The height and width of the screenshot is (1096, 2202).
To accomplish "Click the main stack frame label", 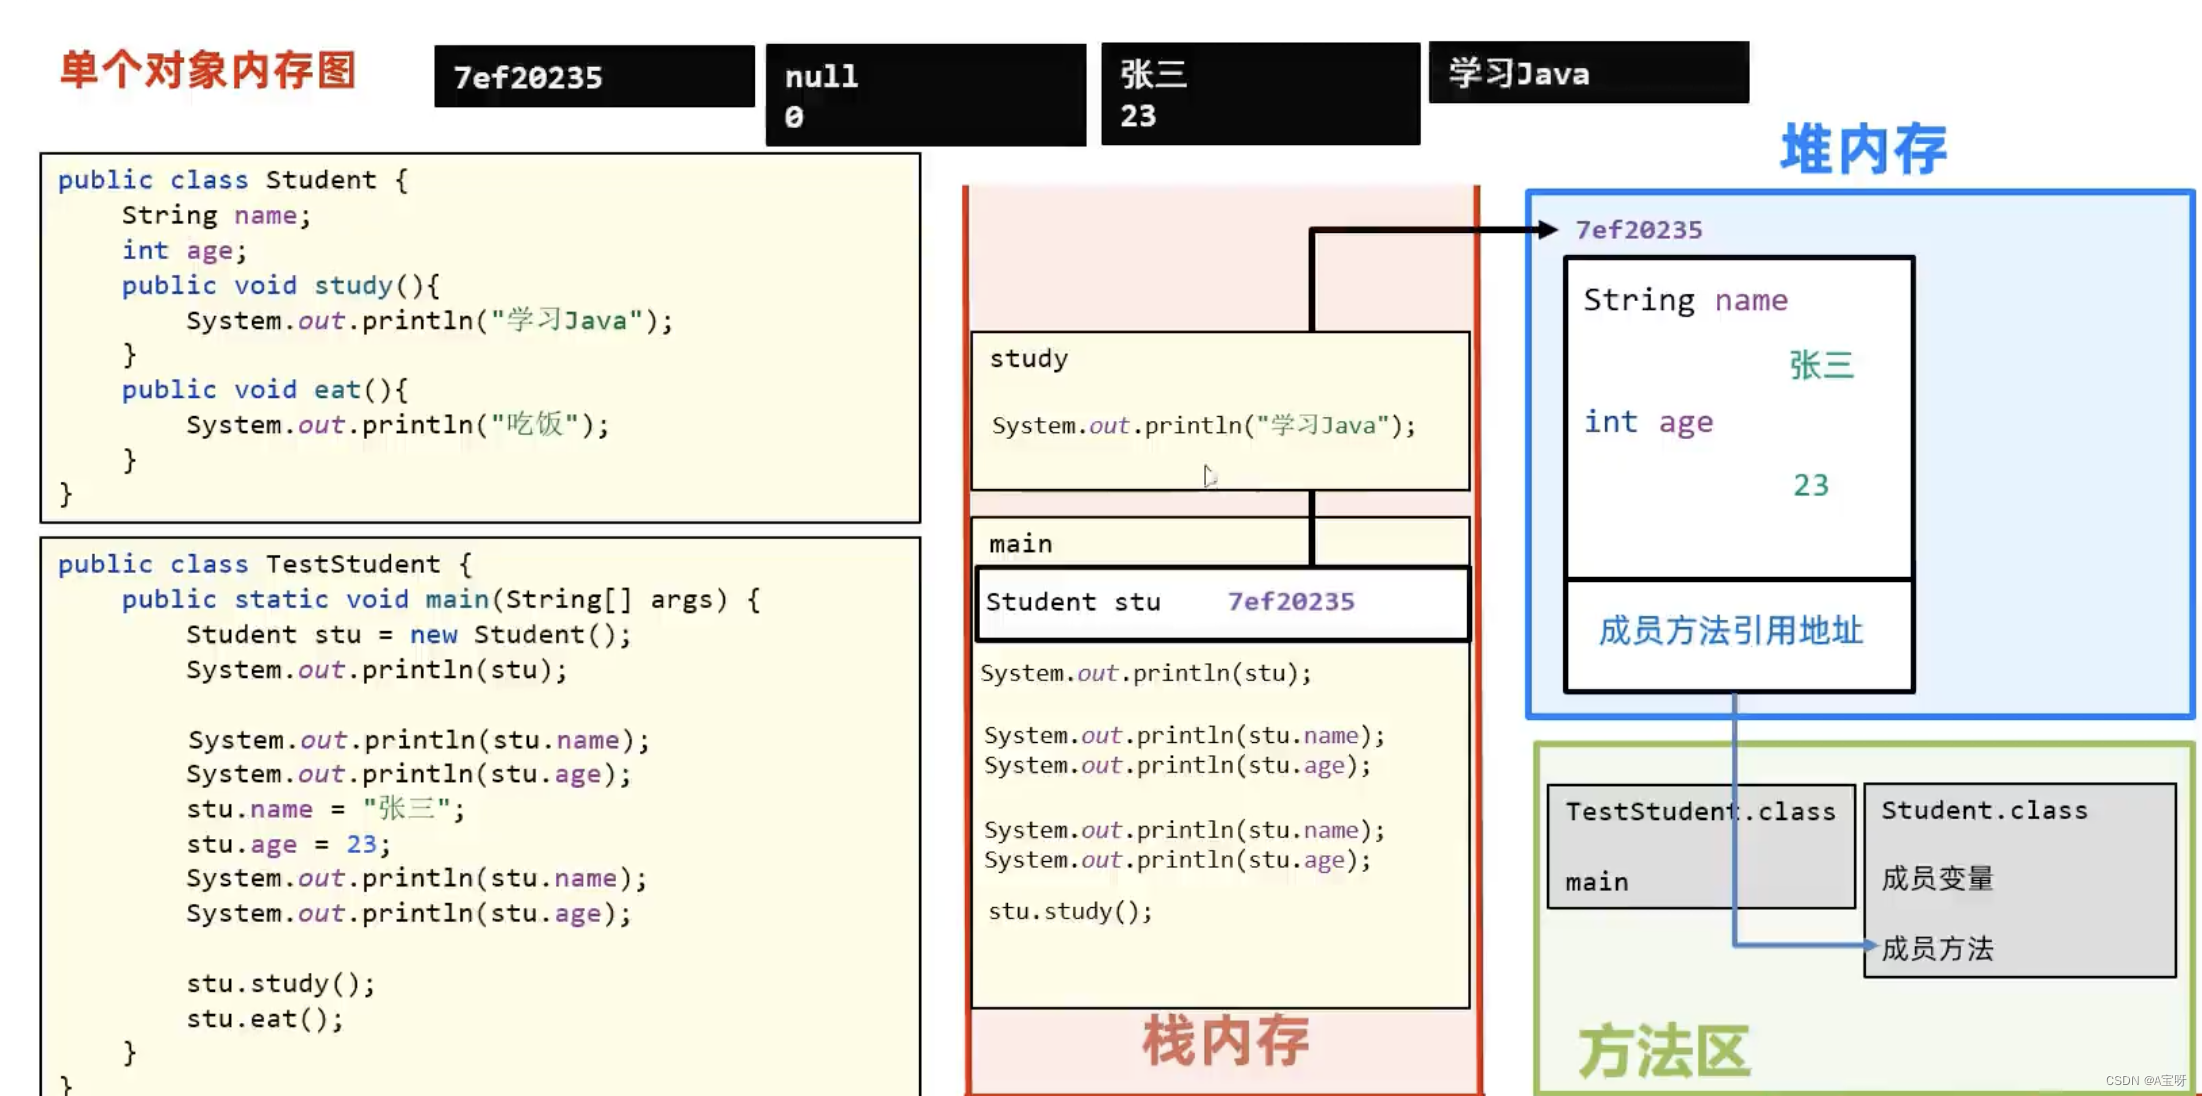I will point(1020,544).
